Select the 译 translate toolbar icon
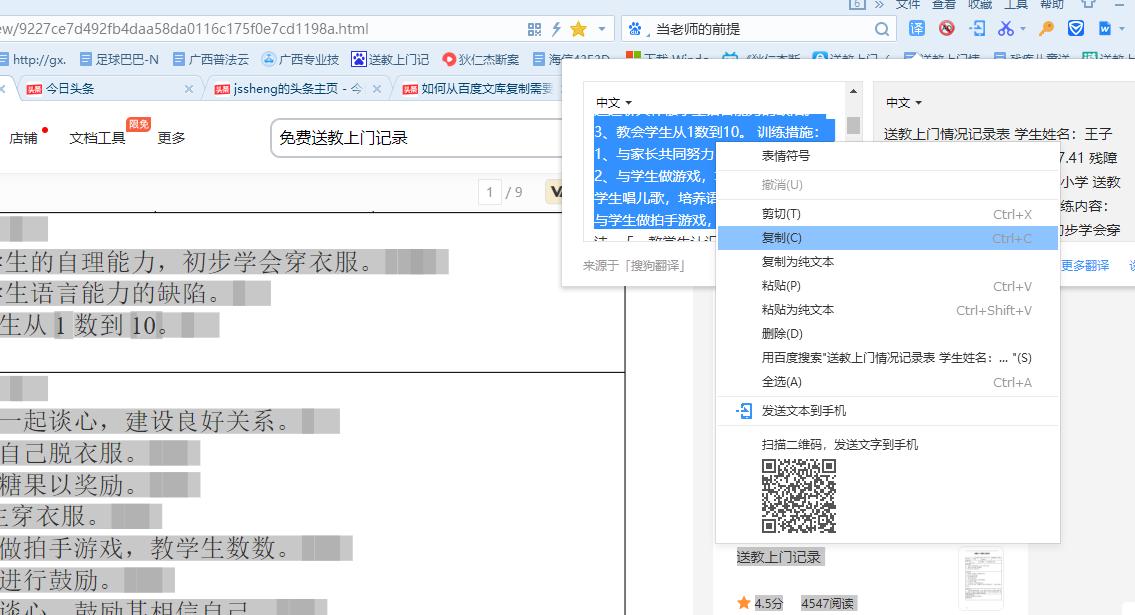This screenshot has width=1135, height=615. pos(918,29)
